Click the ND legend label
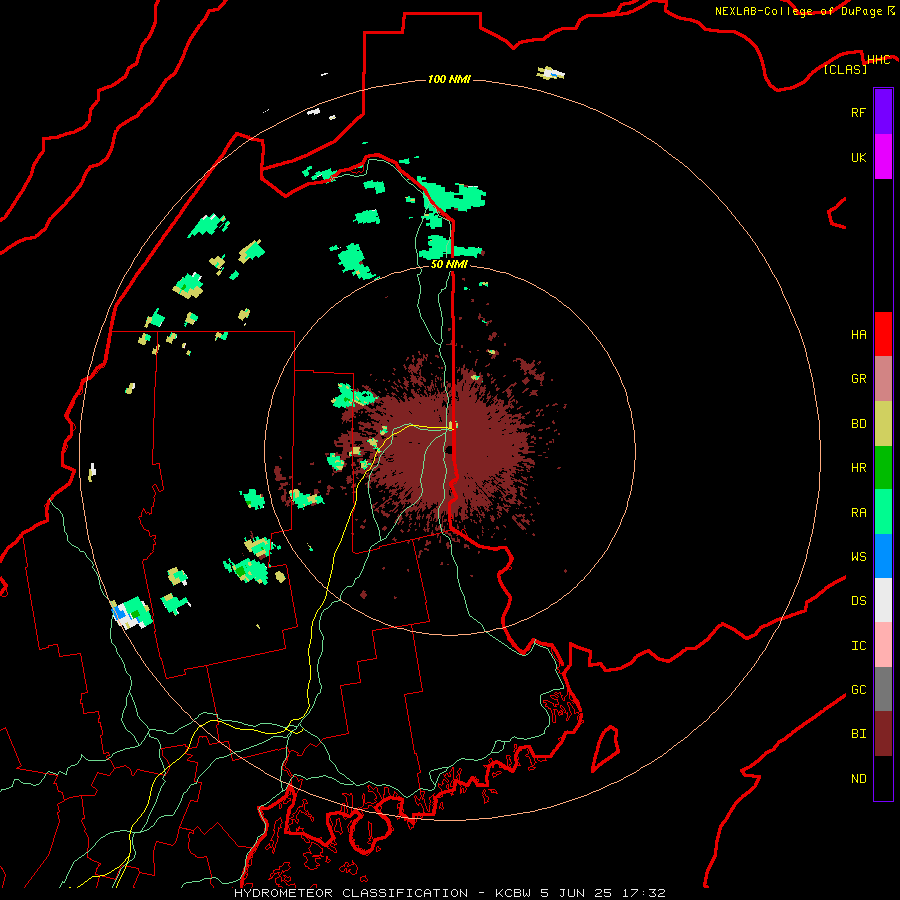This screenshot has height=900, width=900. coord(858,779)
